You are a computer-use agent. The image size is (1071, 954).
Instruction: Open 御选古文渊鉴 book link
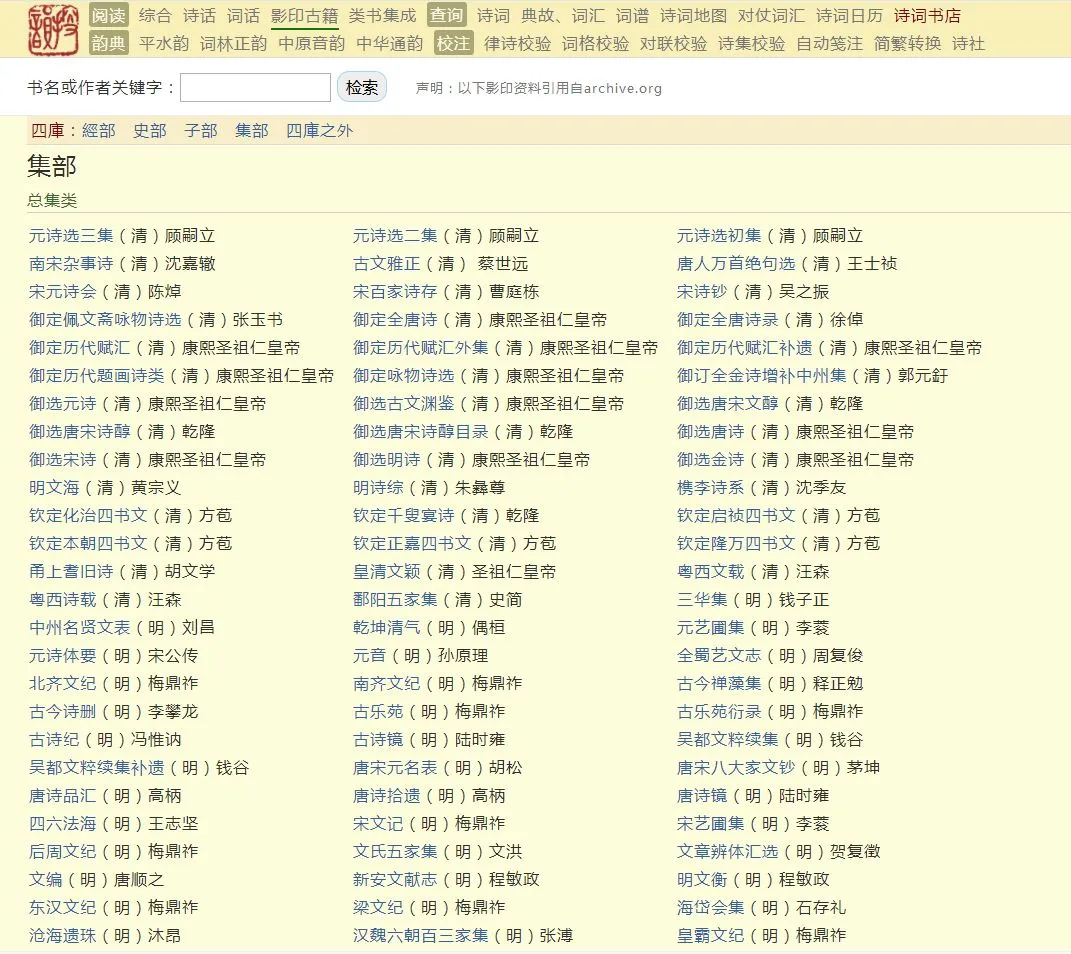click(x=404, y=404)
